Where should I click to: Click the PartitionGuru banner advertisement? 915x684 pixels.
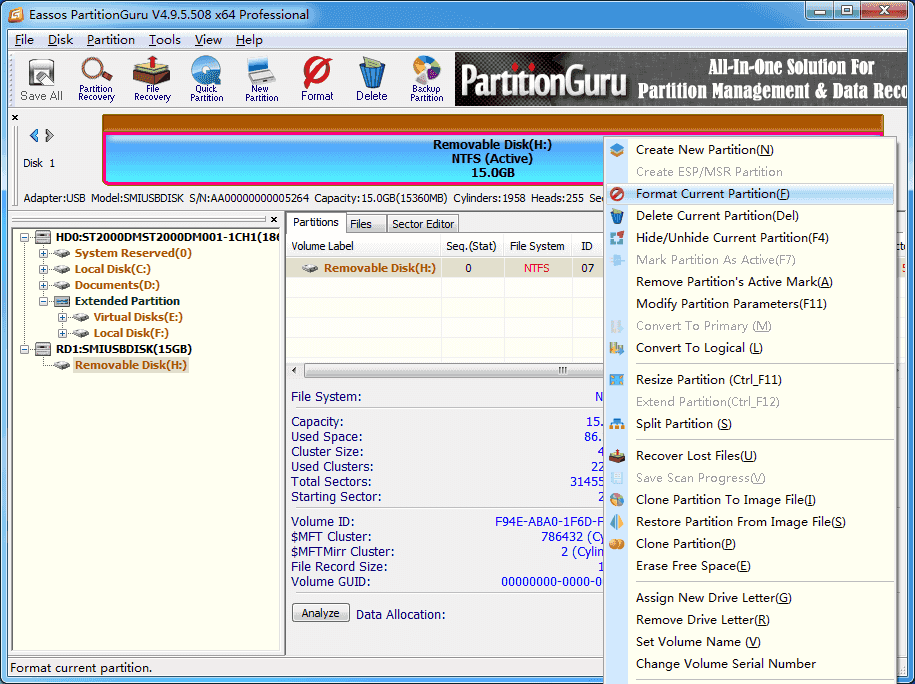tap(680, 79)
